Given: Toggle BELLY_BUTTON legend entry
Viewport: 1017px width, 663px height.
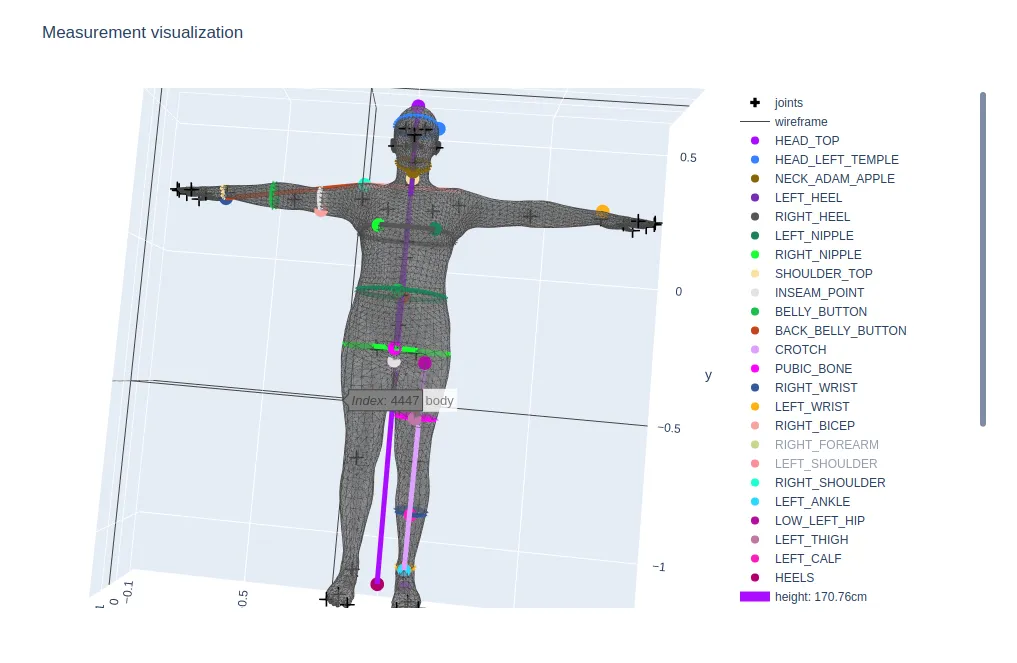Looking at the screenshot, I should (x=820, y=311).
